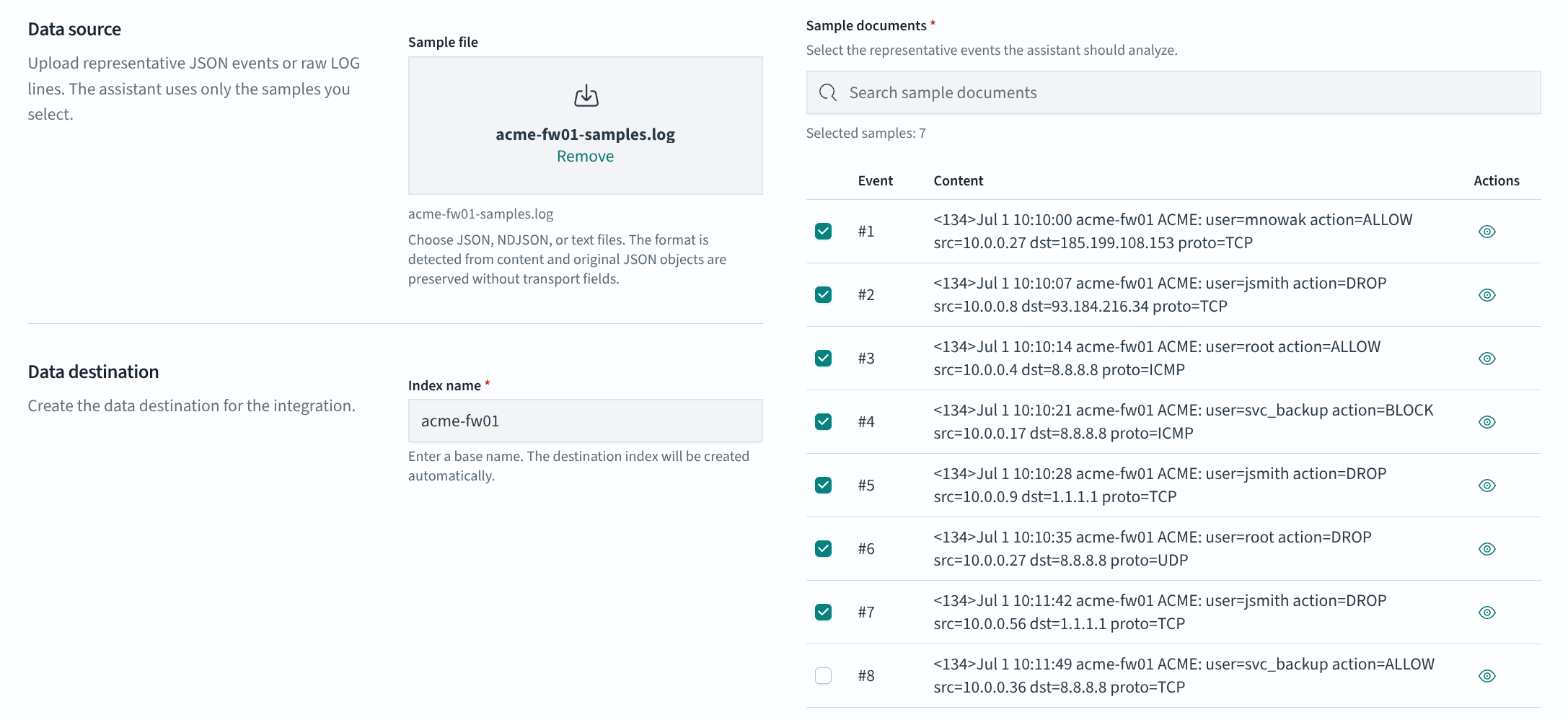Select content of event with proto=UDP
Viewport: 1568px width, 720px height.
tap(1152, 549)
